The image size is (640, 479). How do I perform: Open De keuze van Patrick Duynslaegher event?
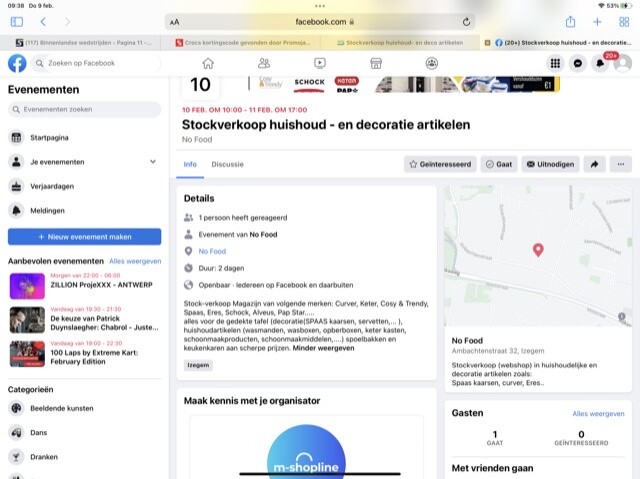click(84, 320)
